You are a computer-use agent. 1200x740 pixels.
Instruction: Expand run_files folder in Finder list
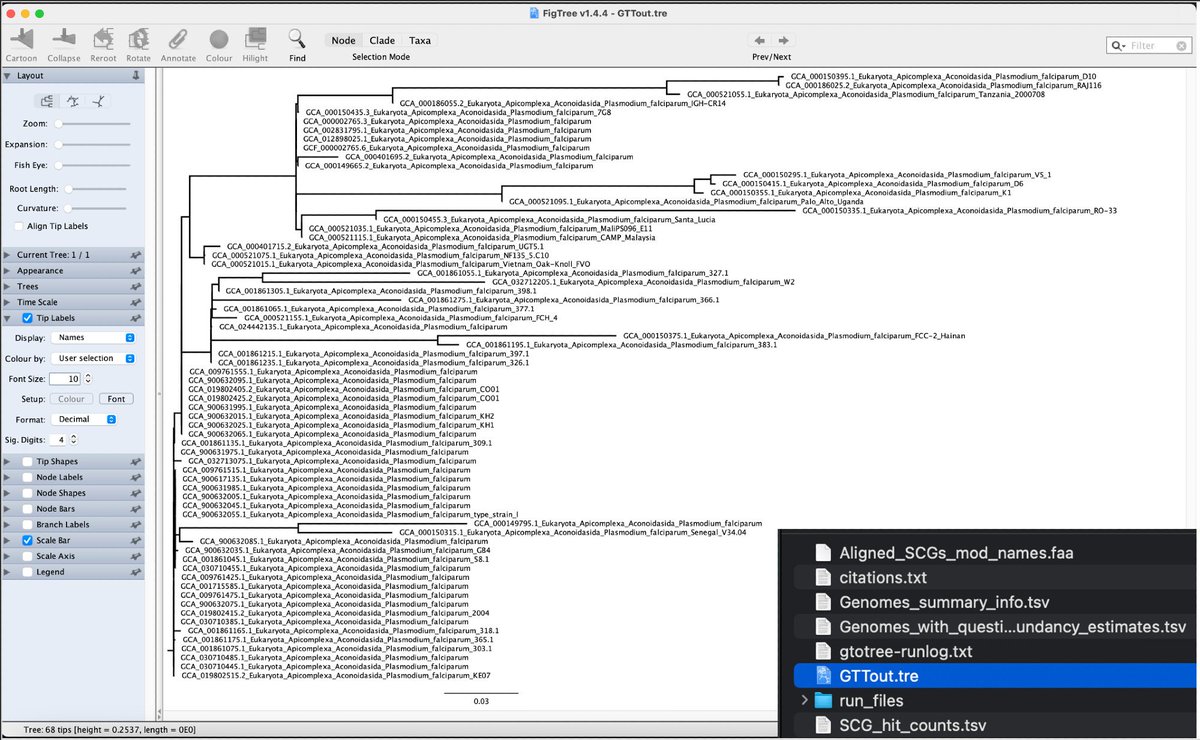806,701
